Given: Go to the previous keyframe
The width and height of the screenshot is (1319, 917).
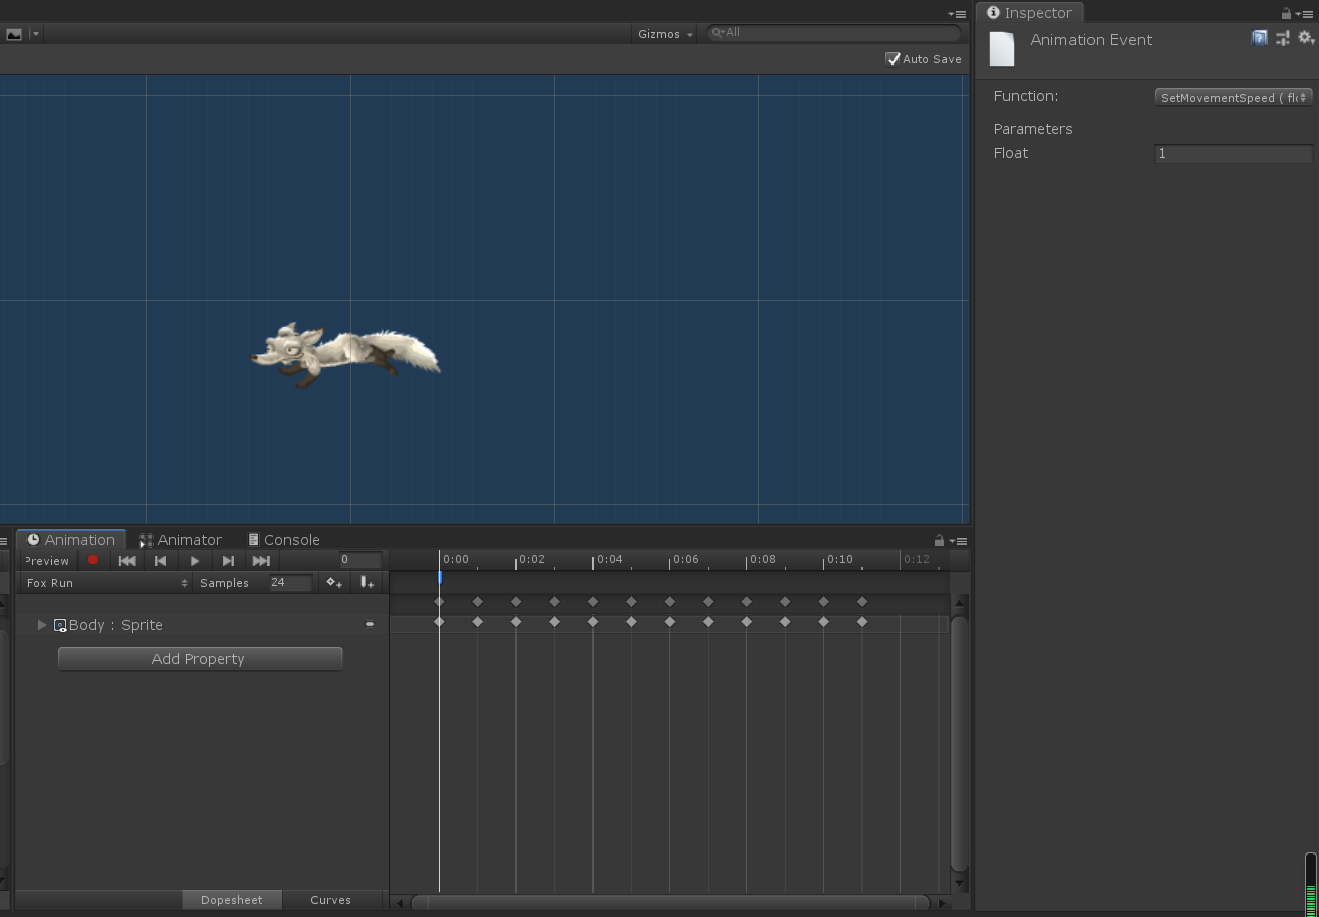Looking at the screenshot, I should 160,561.
